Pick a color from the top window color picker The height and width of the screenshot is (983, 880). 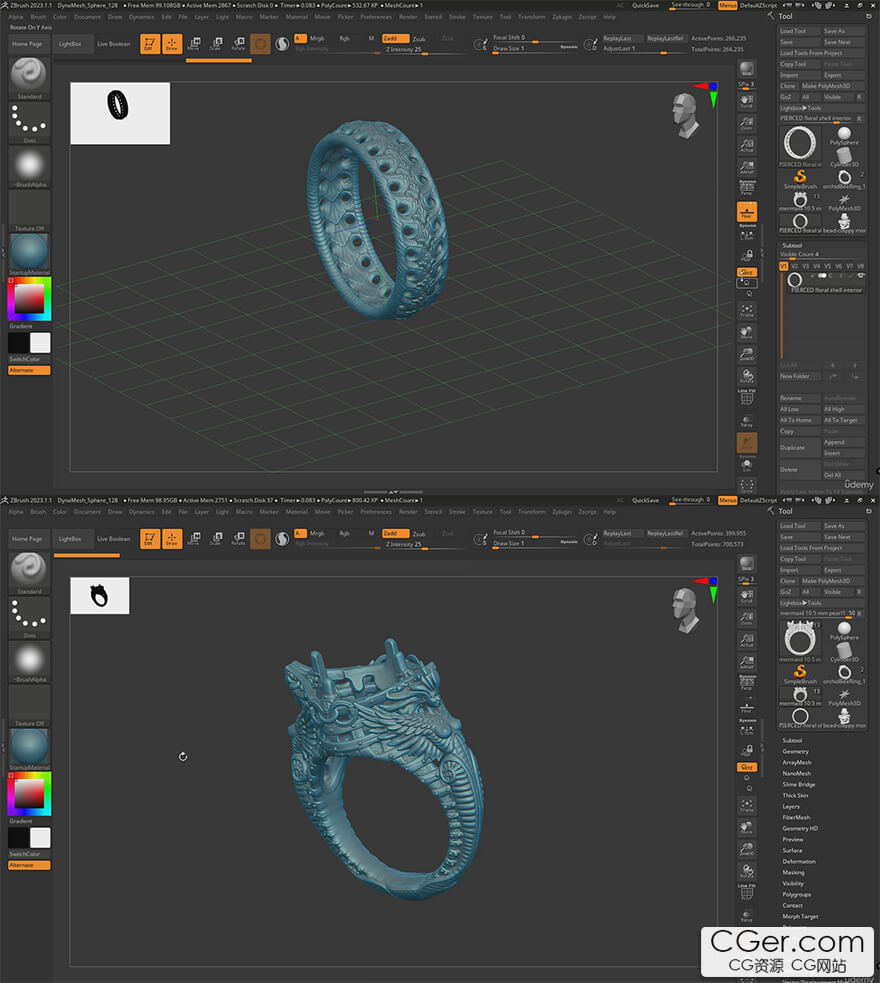click(x=29, y=299)
